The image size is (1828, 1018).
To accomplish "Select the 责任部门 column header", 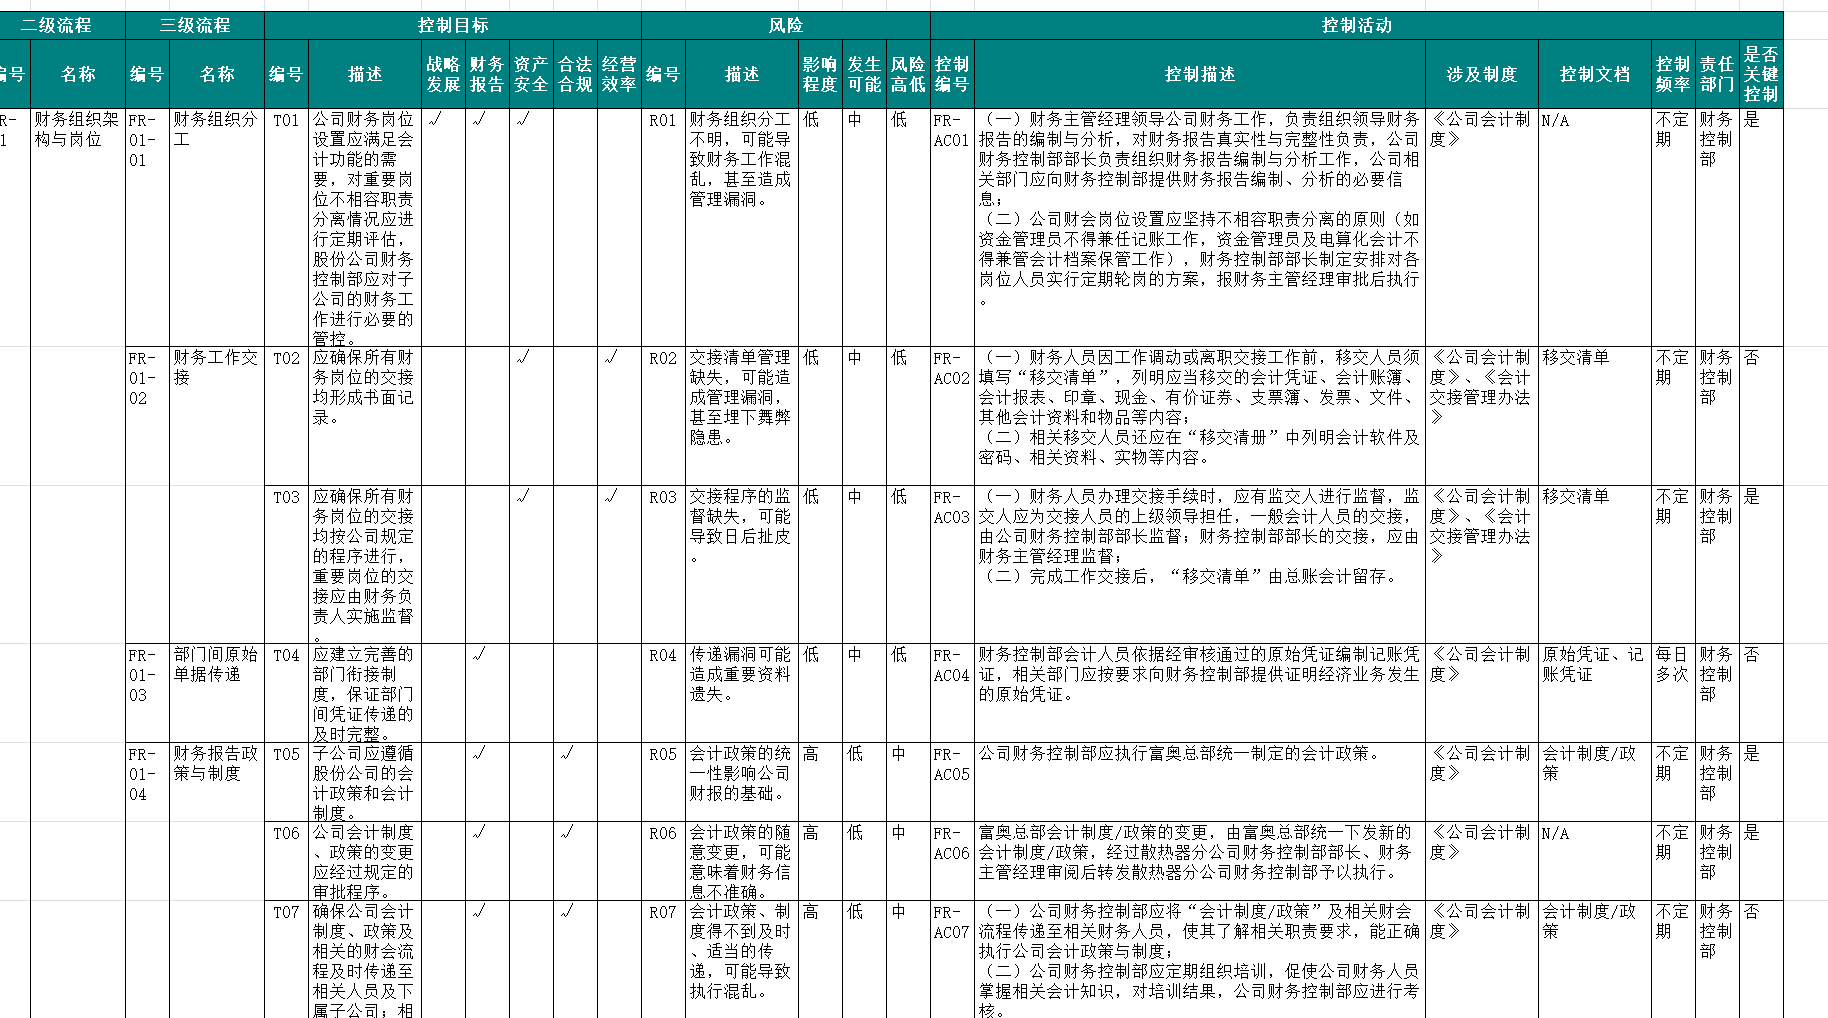I will (x=1717, y=74).
